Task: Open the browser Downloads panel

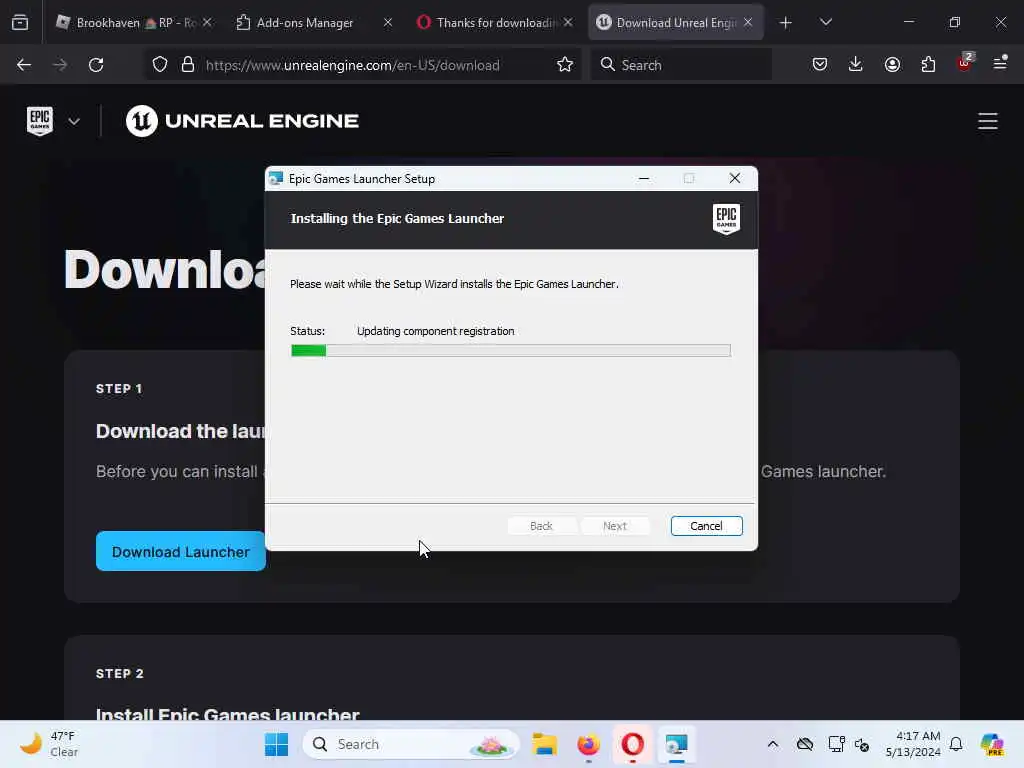Action: [x=856, y=65]
